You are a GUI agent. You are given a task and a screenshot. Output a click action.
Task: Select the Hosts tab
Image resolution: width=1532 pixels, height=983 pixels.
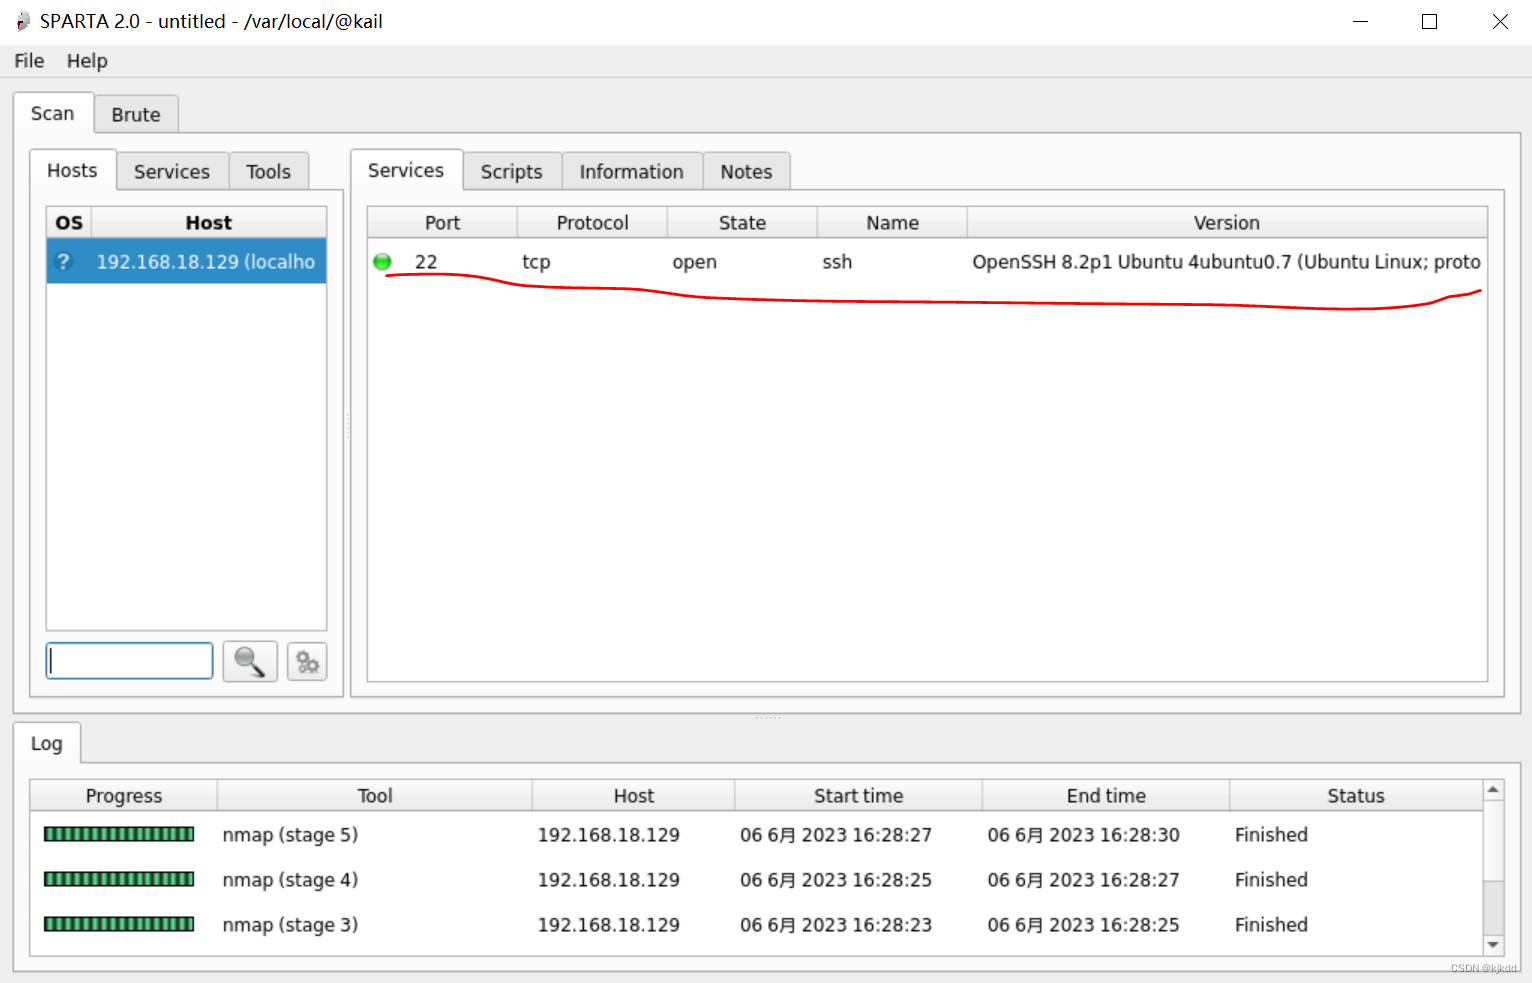click(73, 170)
